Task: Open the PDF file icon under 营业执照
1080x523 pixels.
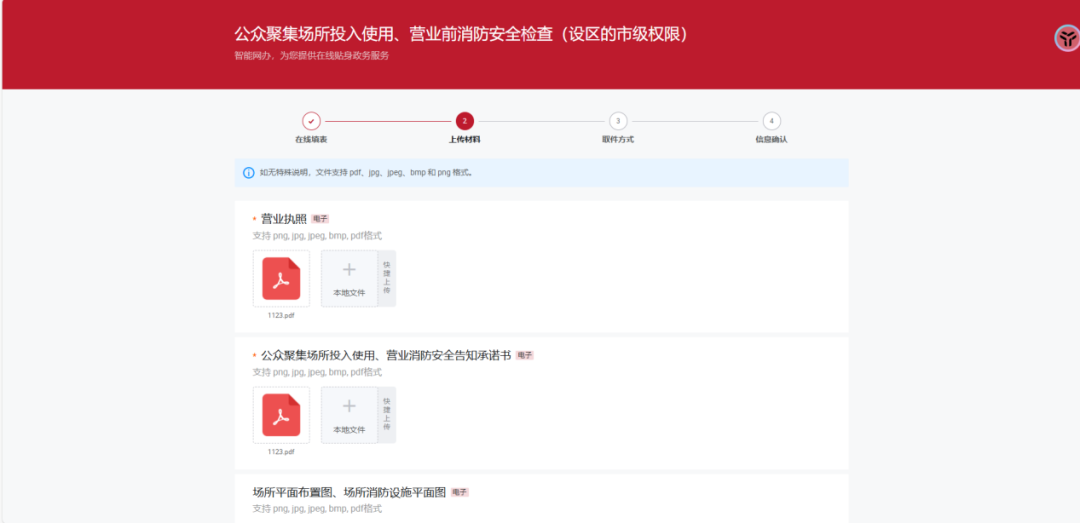Action: click(x=281, y=278)
